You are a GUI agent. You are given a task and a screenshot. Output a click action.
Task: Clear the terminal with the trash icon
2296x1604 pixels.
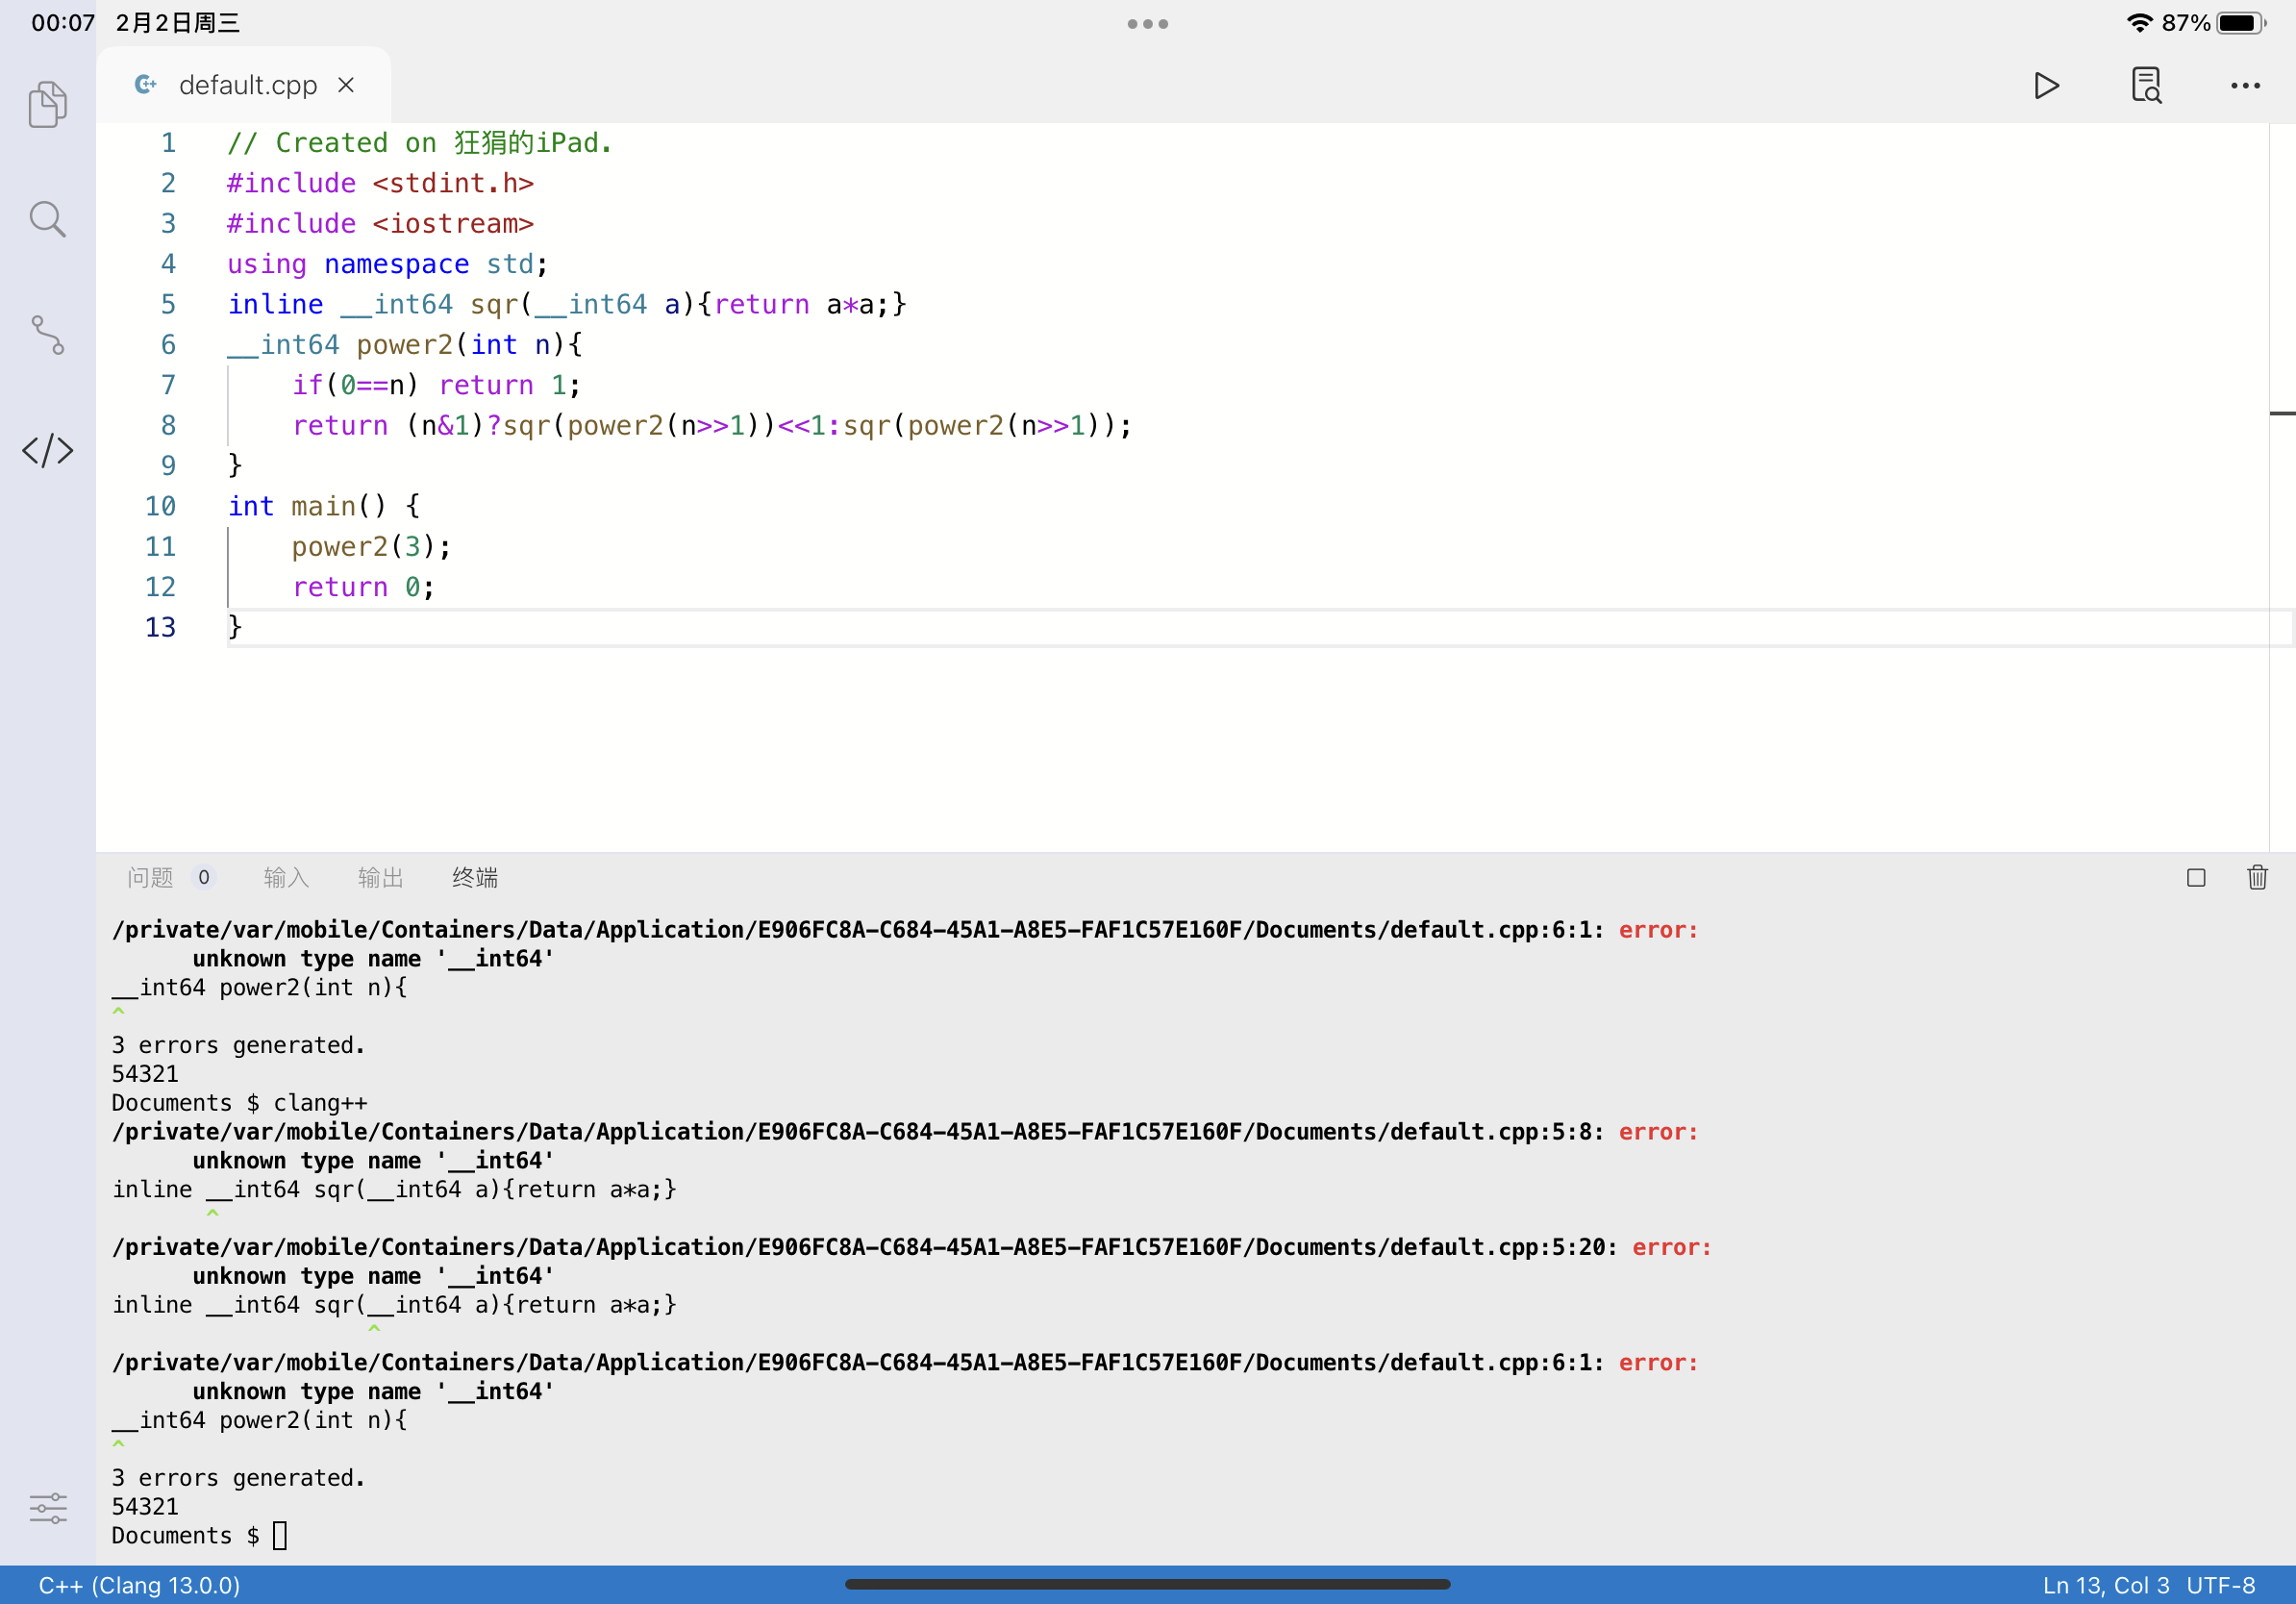(2257, 877)
